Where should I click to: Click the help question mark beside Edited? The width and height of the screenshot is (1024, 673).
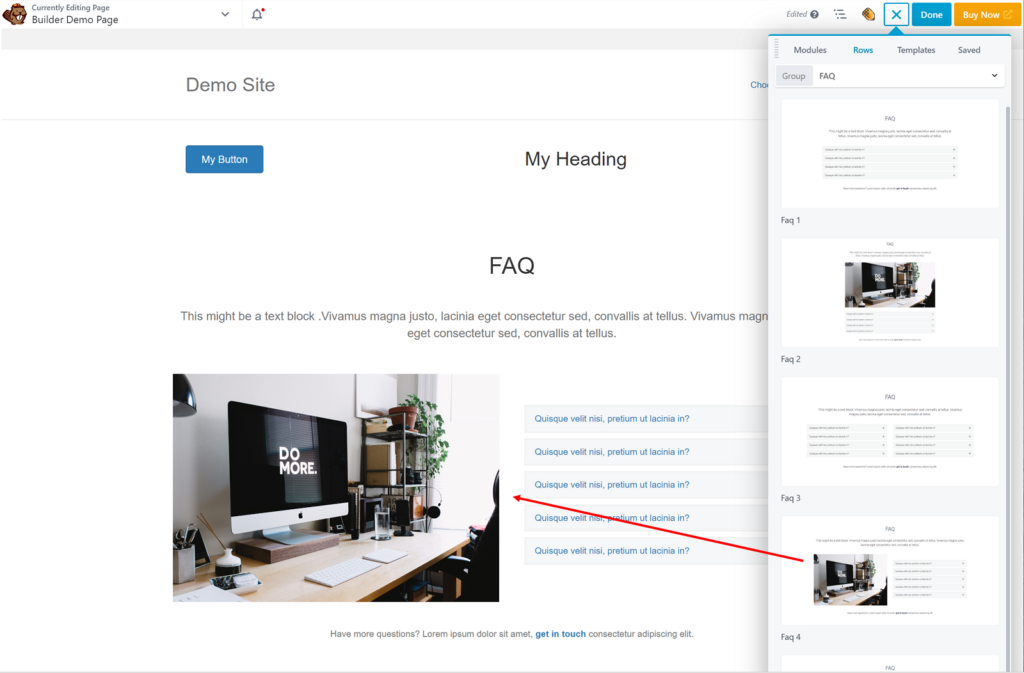814,14
